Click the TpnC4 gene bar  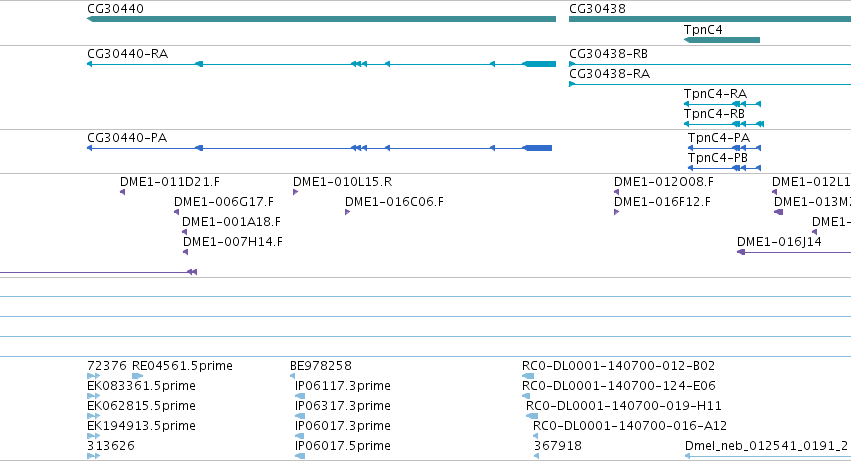pyautogui.click(x=722, y=40)
